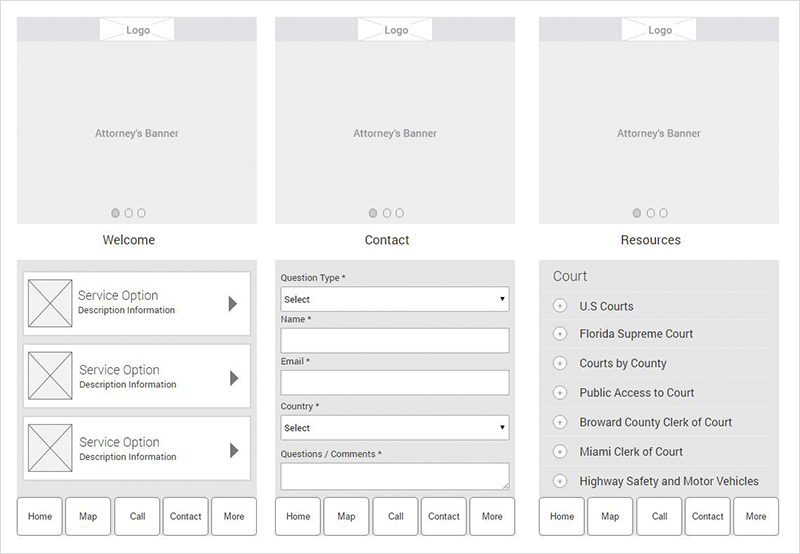Select the middle carousel dot on Resources banner
This screenshot has height=554, width=800.
[x=651, y=213]
